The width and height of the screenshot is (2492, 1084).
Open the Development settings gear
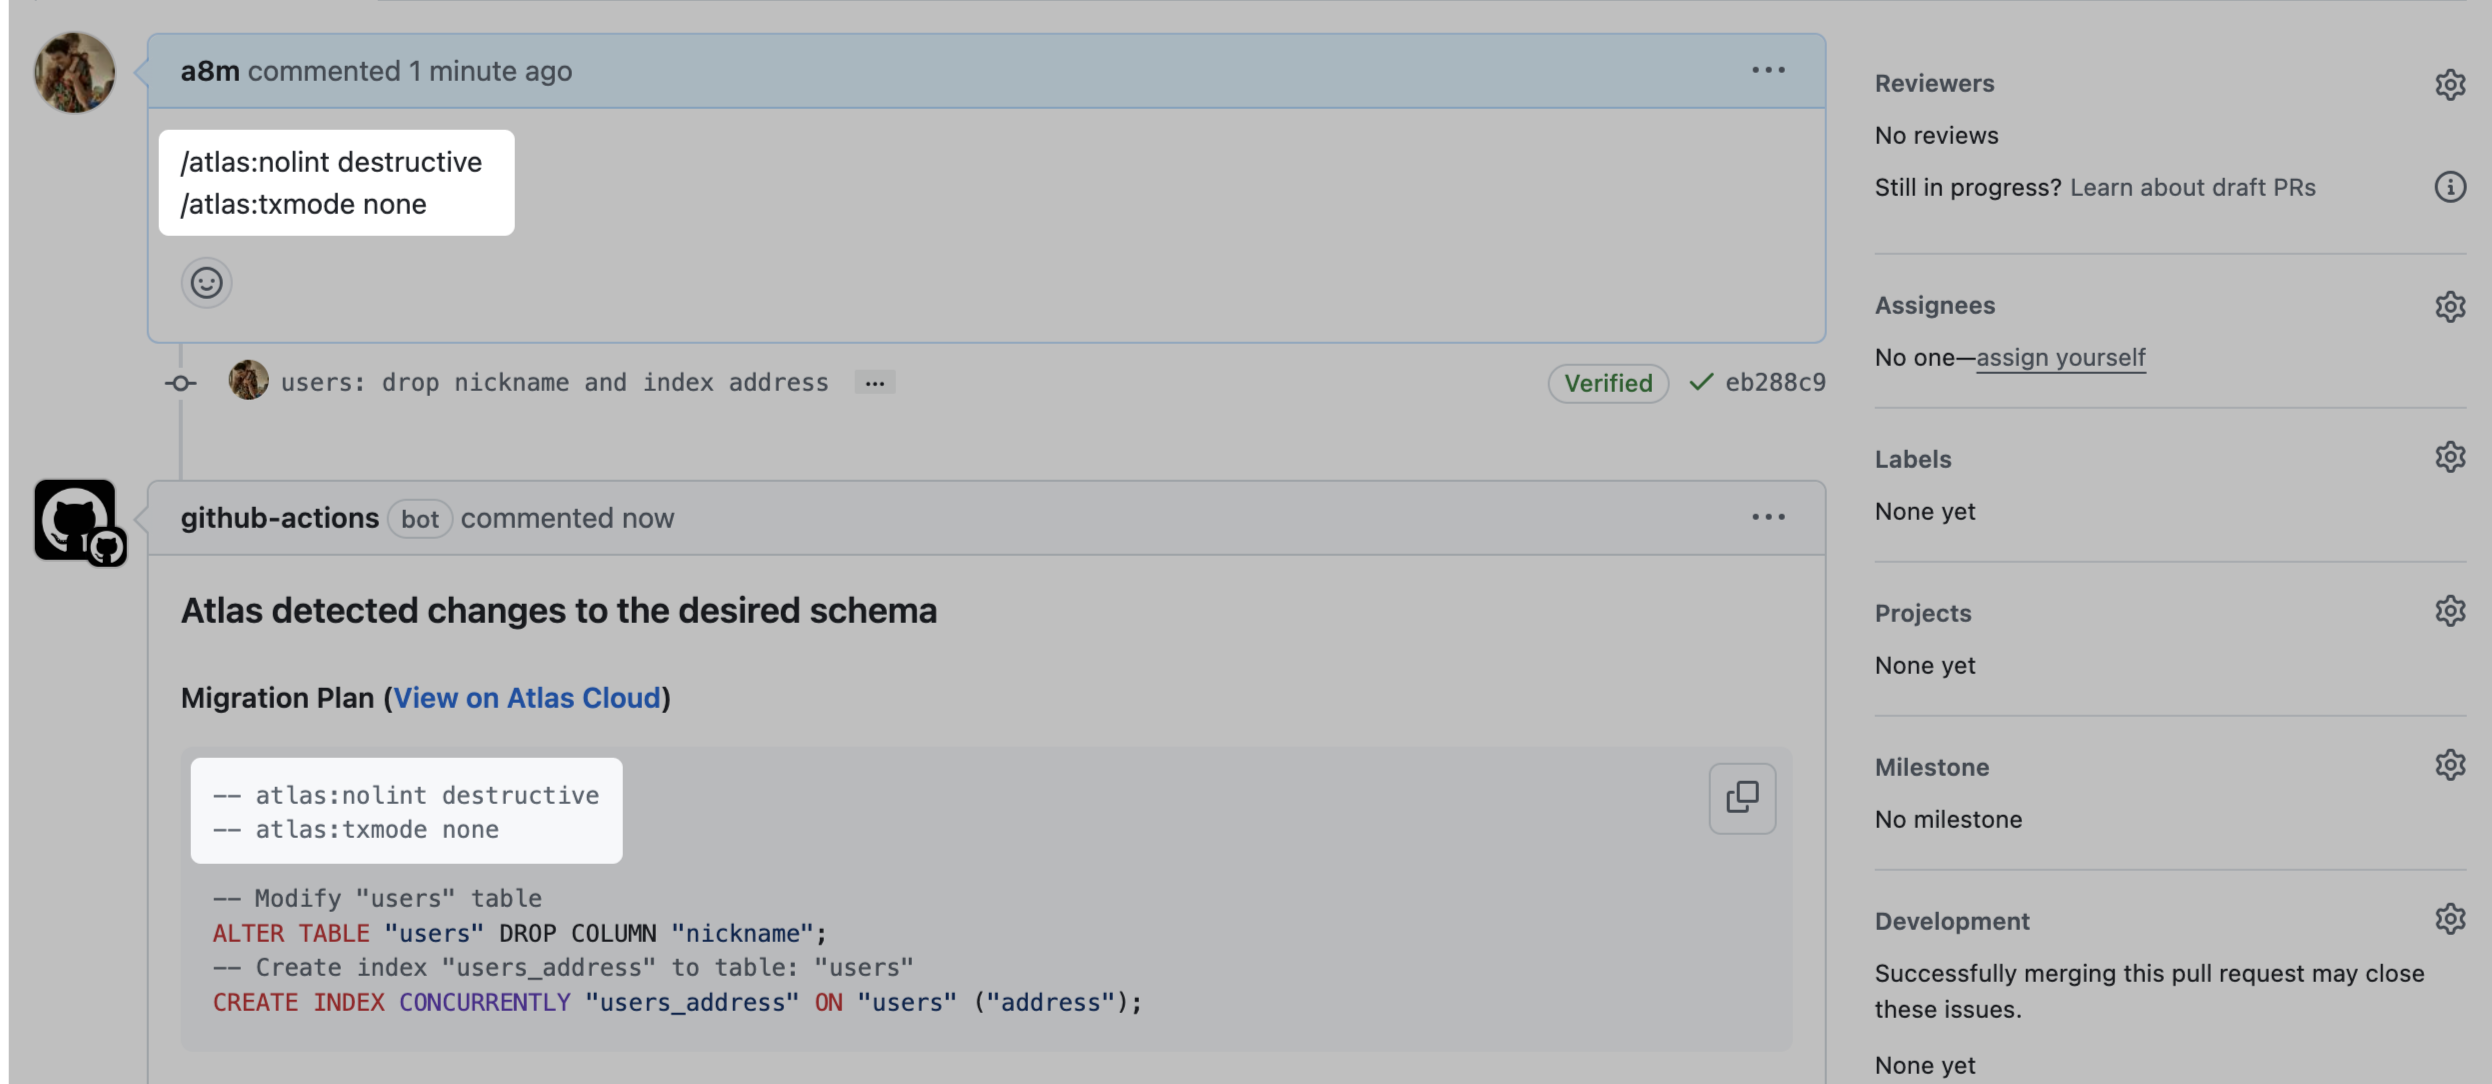[2451, 919]
